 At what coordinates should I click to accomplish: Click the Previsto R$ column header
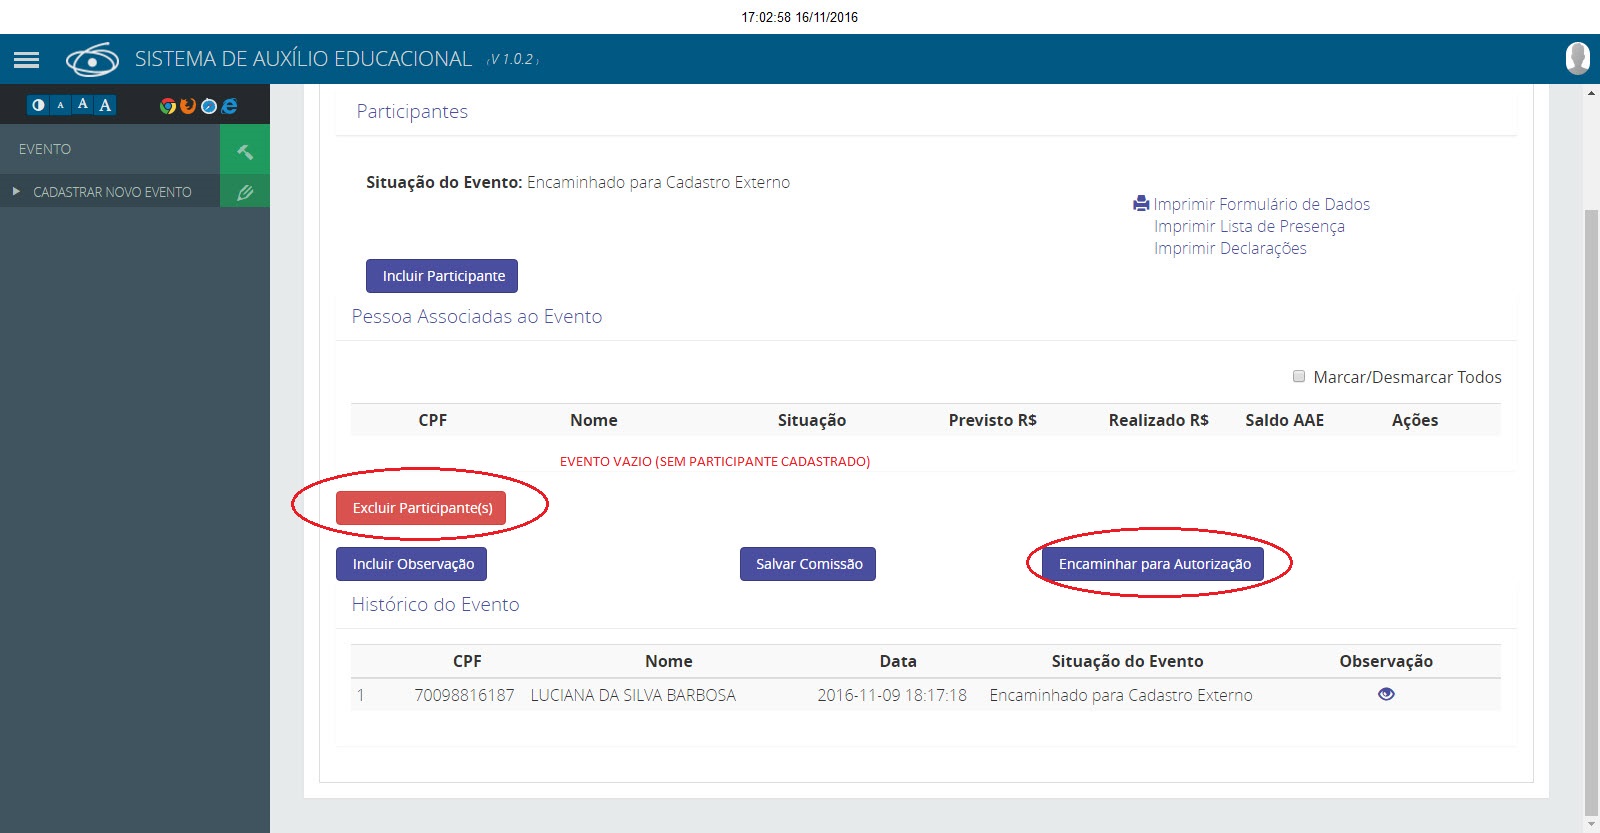pos(993,420)
